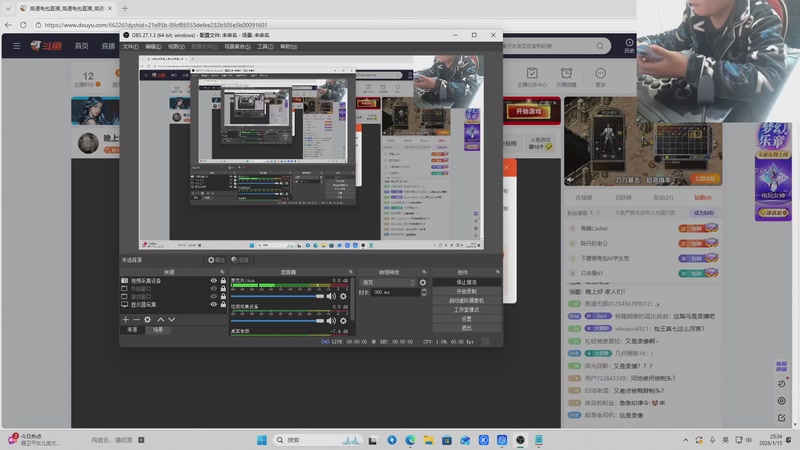Viewport: 800px width, 450px height.
Task: Open OBS 工具(T) menu
Action: click(265, 46)
